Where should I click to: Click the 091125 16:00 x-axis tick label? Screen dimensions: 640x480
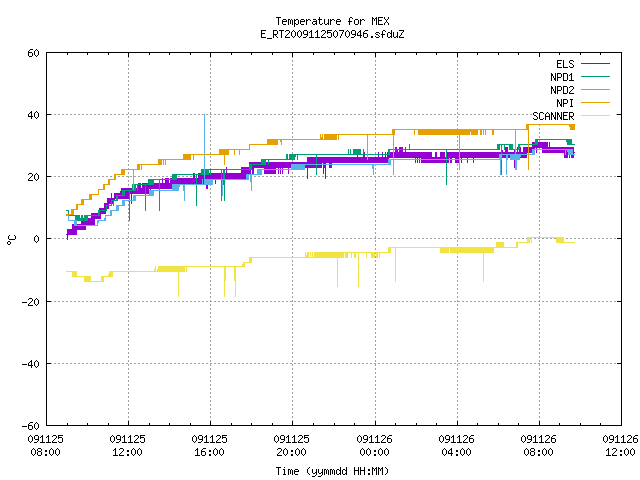point(209,445)
